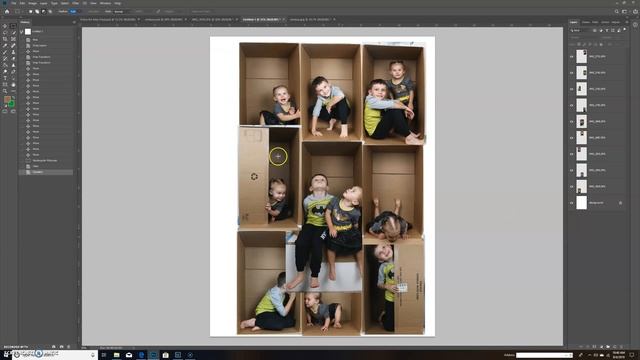Viewport: 640px width, 360px height.
Task: Click the Untitled-1 history snapshot thumbnail
Action: (x=28, y=31)
